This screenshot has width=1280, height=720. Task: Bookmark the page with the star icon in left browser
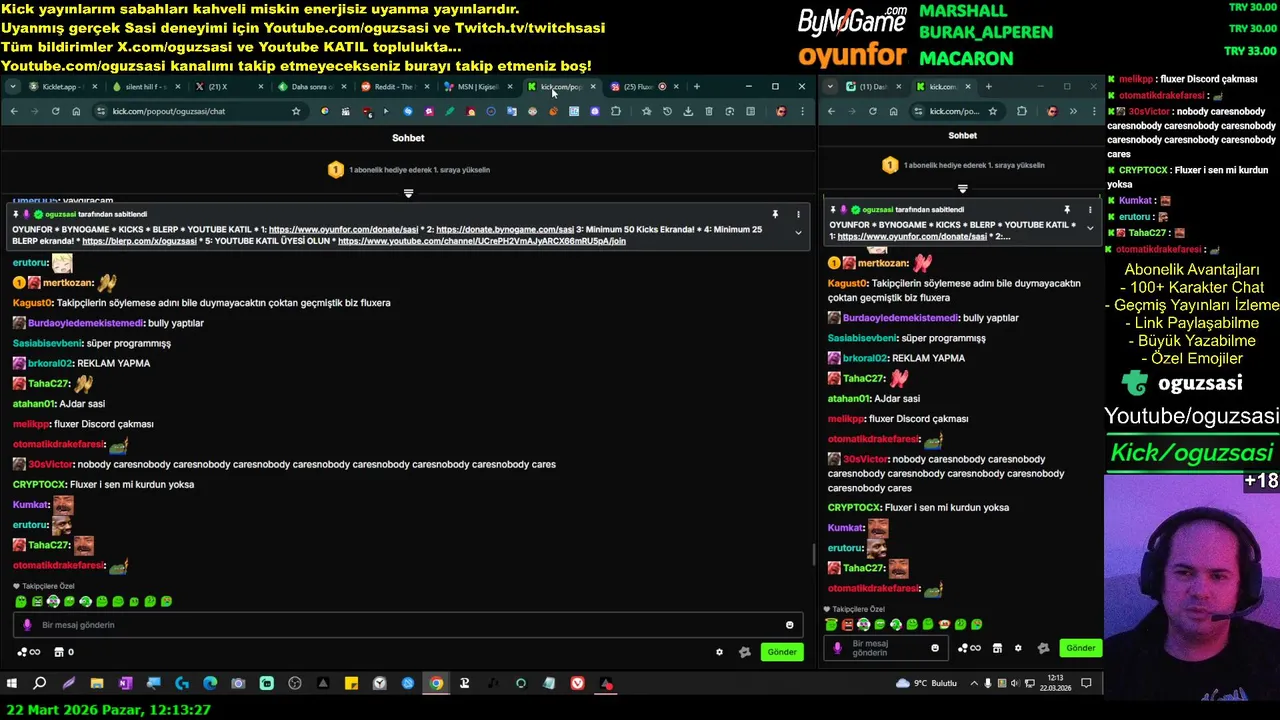(x=296, y=111)
